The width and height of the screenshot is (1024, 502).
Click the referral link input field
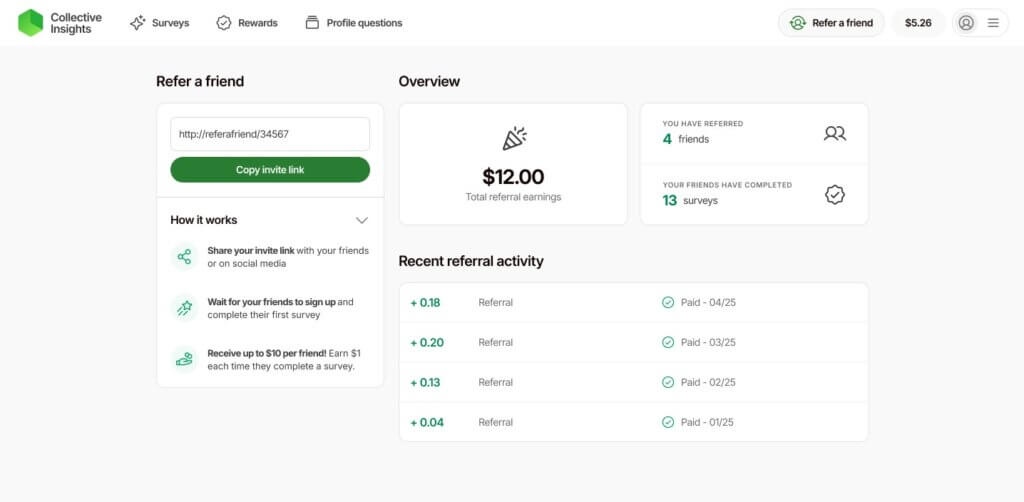270,134
